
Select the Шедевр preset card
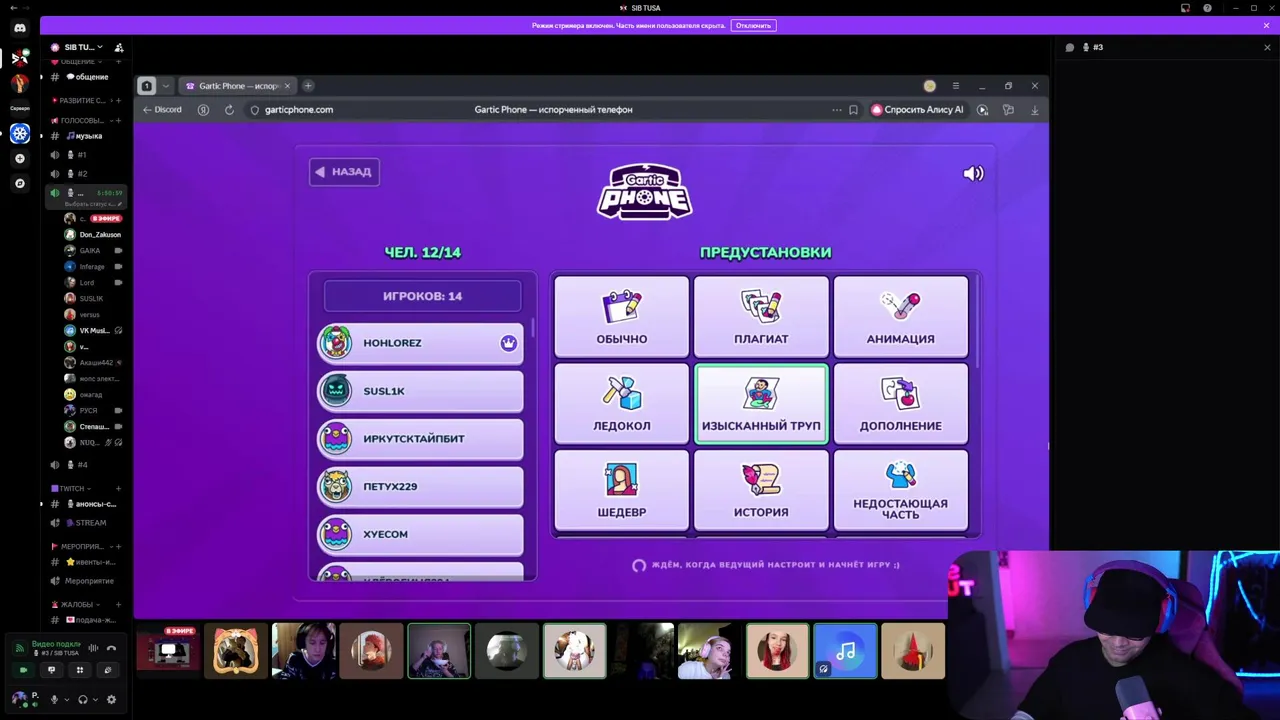click(621, 490)
